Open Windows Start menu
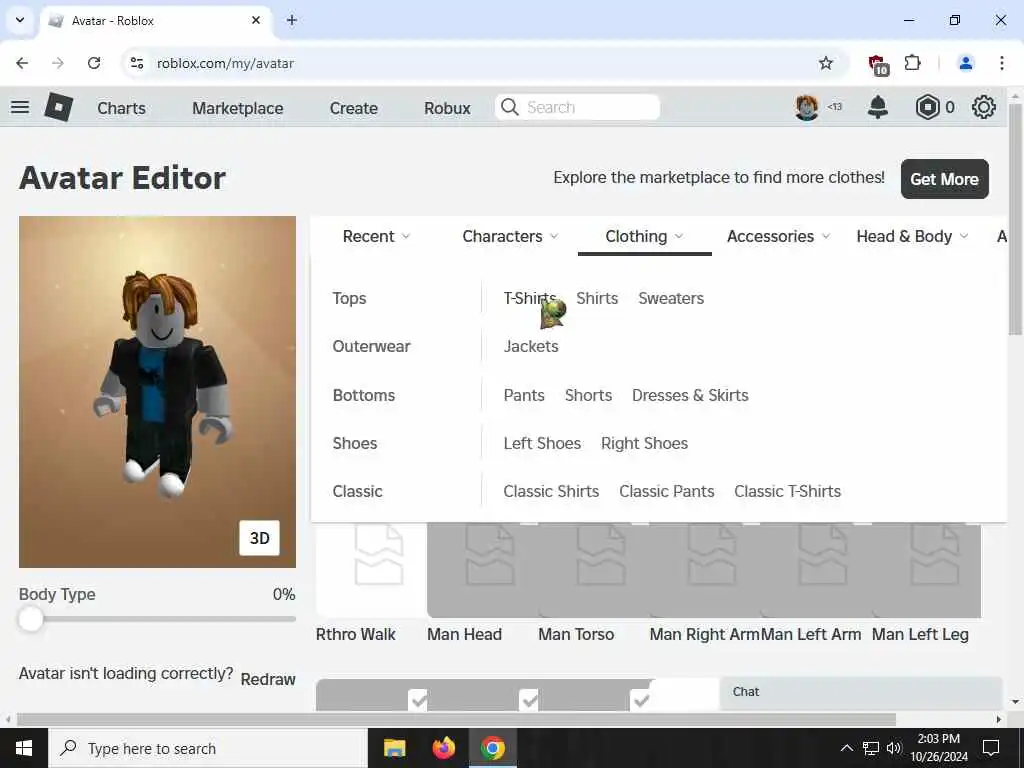This screenshot has width=1024, height=768. [24, 748]
